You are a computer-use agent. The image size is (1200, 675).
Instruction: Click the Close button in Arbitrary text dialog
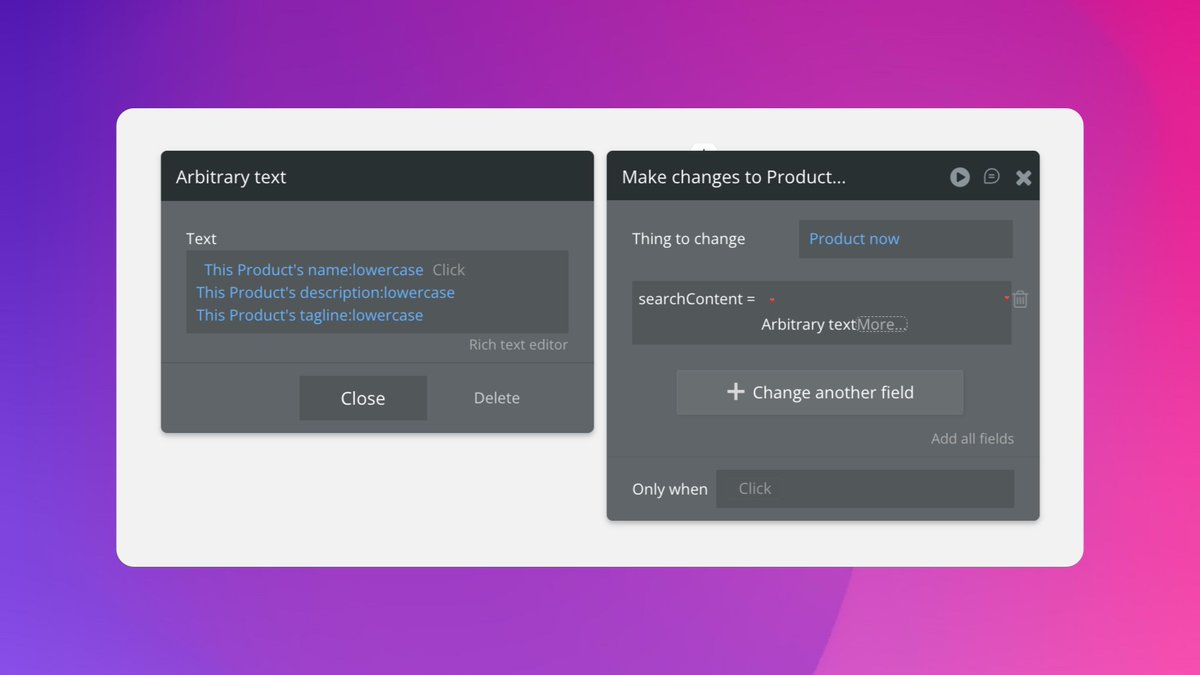[363, 398]
